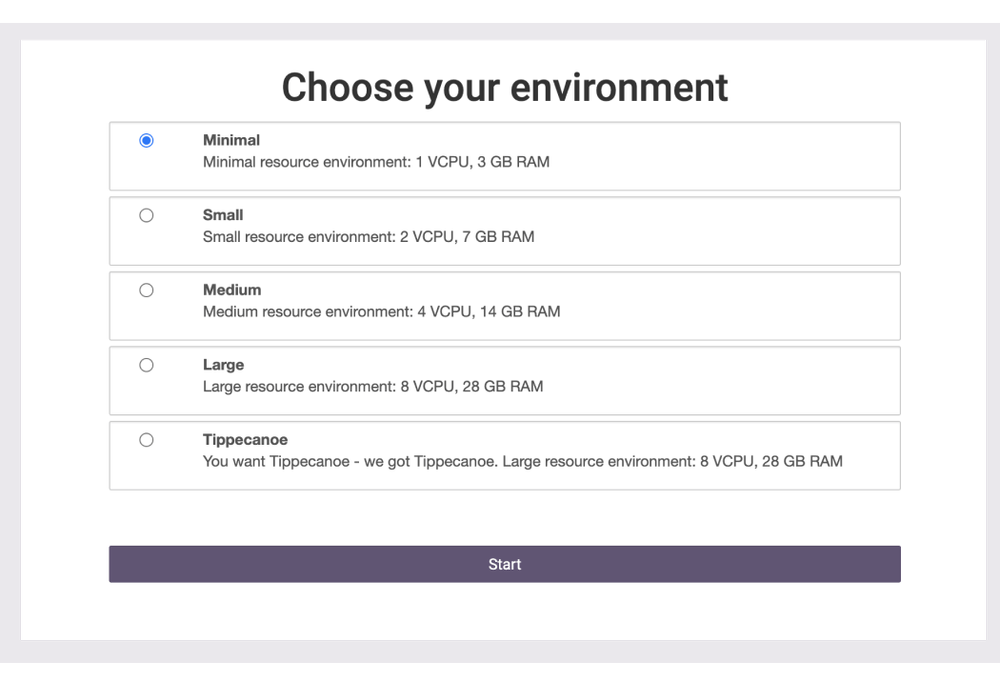The width and height of the screenshot is (1000, 682).
Task: Select the Large radio button
Action: pos(146,365)
